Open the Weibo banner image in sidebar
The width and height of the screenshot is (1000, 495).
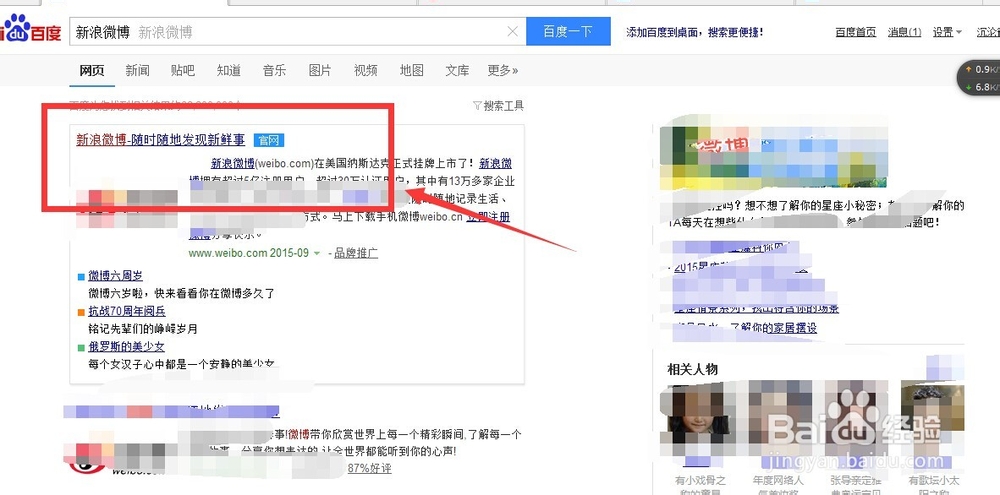pos(774,156)
